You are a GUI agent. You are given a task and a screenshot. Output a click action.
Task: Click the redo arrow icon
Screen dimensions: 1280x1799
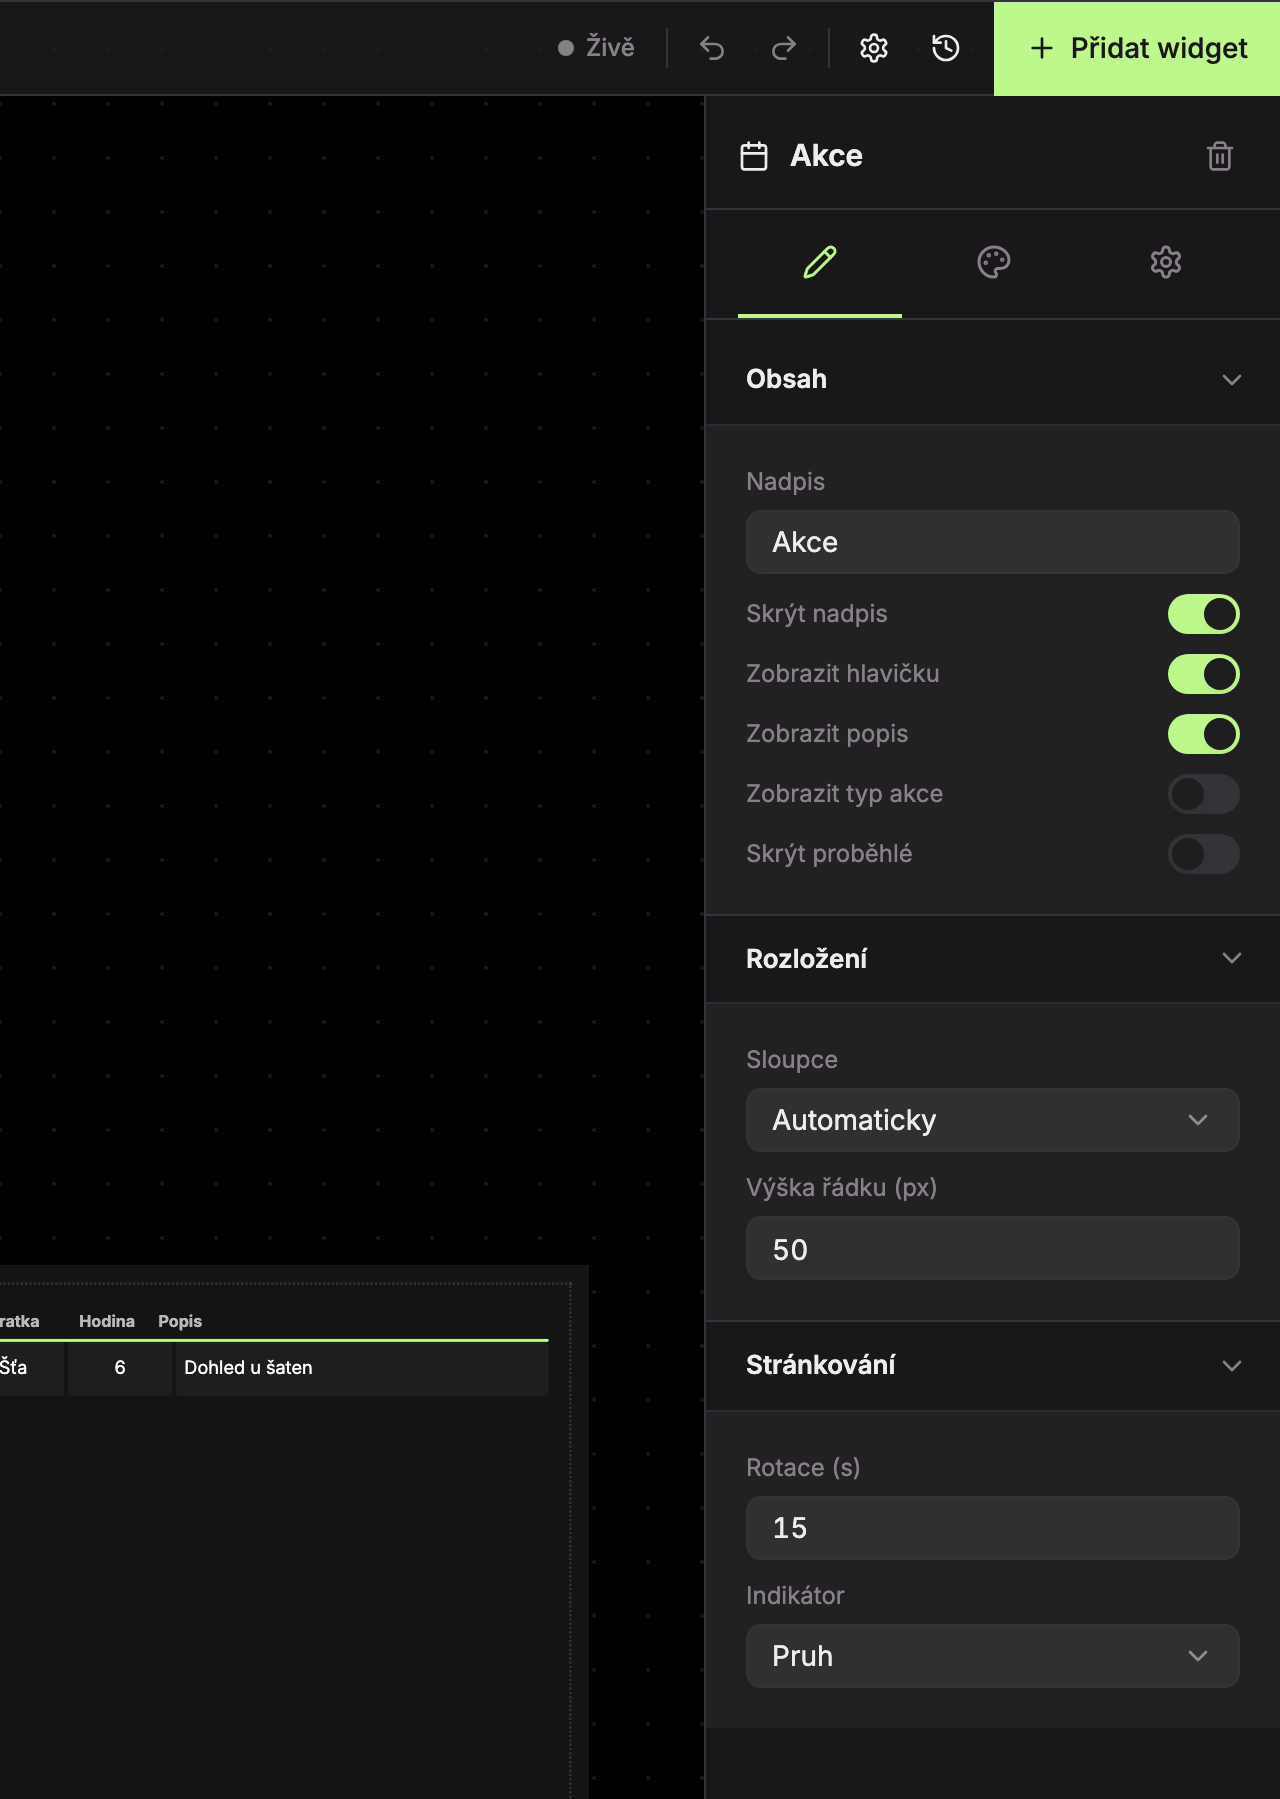(x=784, y=48)
